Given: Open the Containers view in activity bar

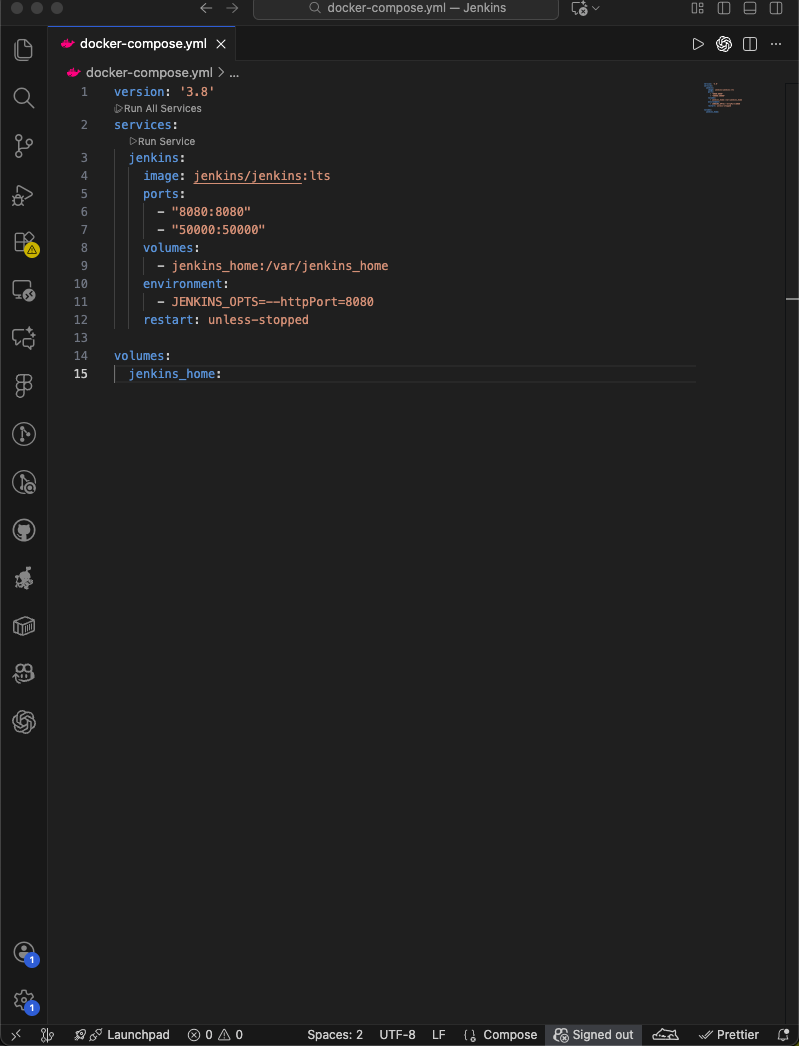Looking at the screenshot, I should [x=23, y=626].
